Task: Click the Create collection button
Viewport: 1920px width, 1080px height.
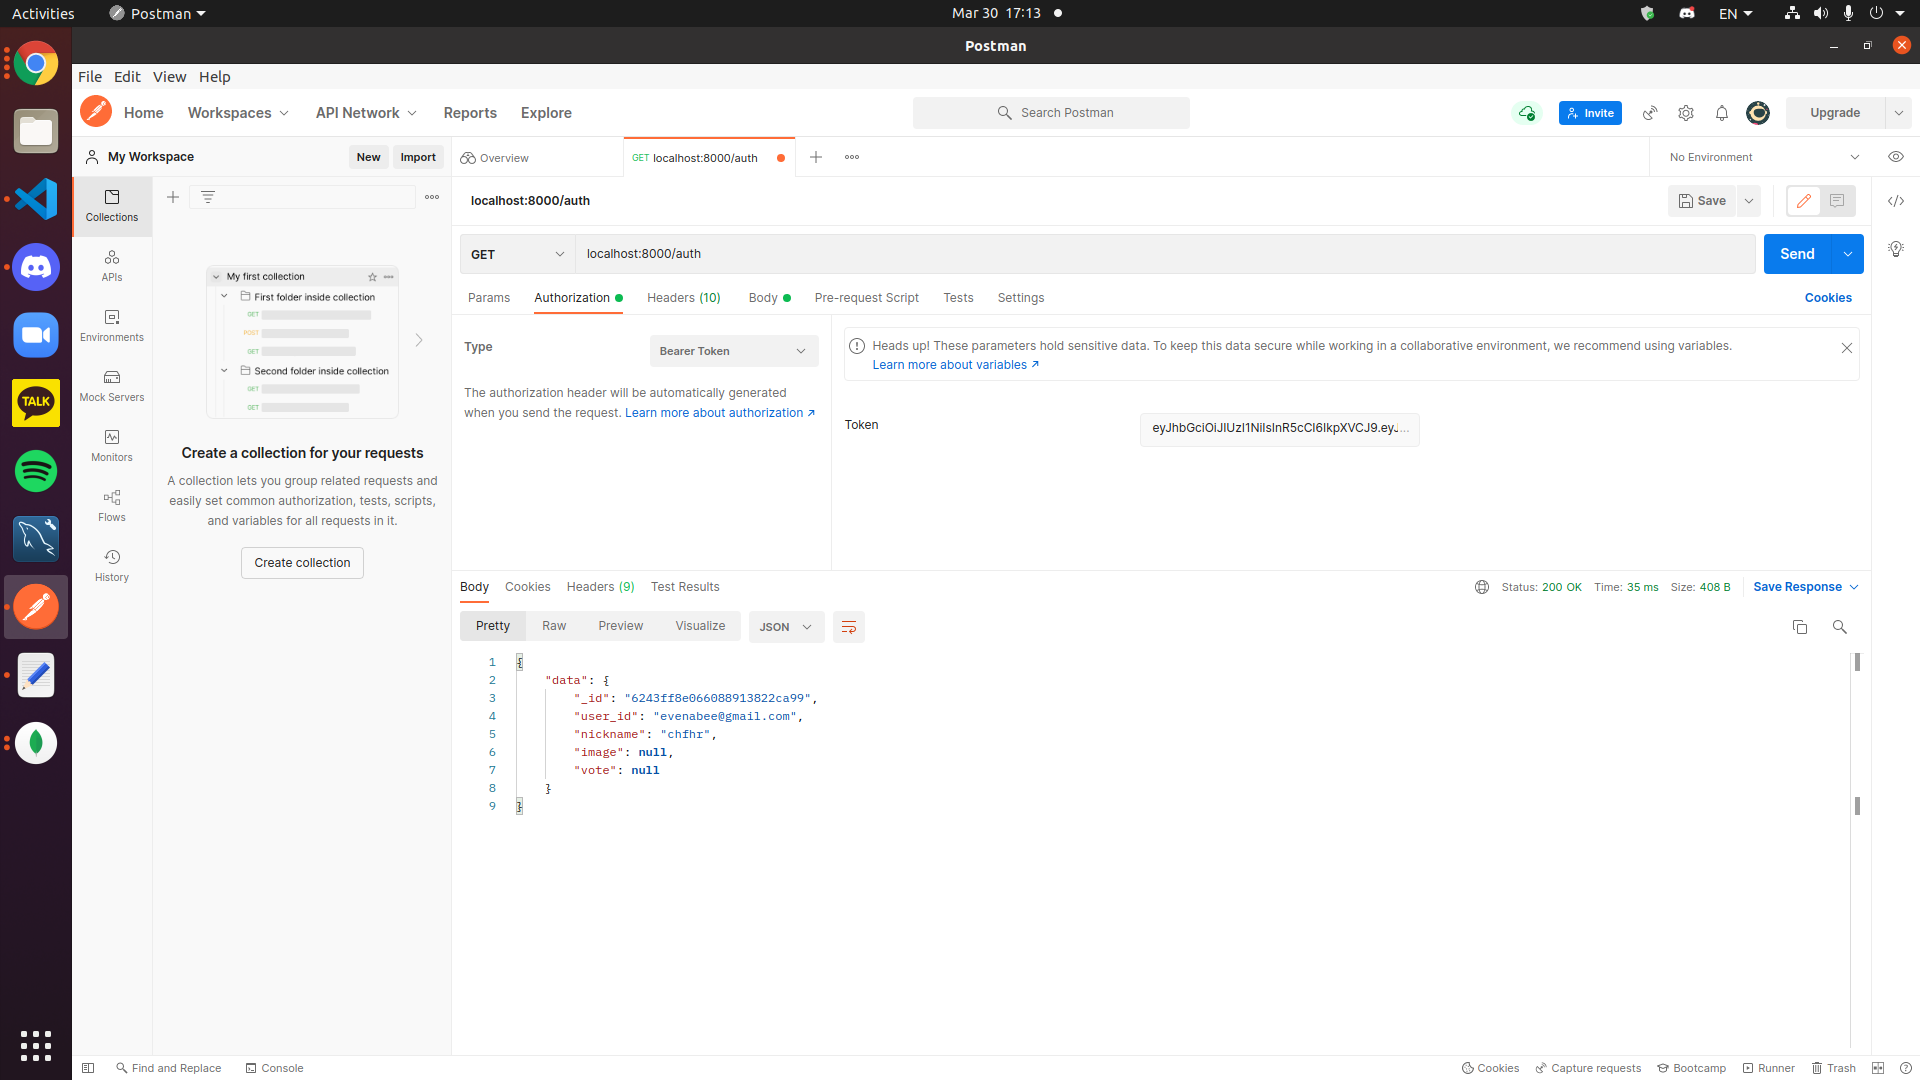Action: click(x=302, y=563)
